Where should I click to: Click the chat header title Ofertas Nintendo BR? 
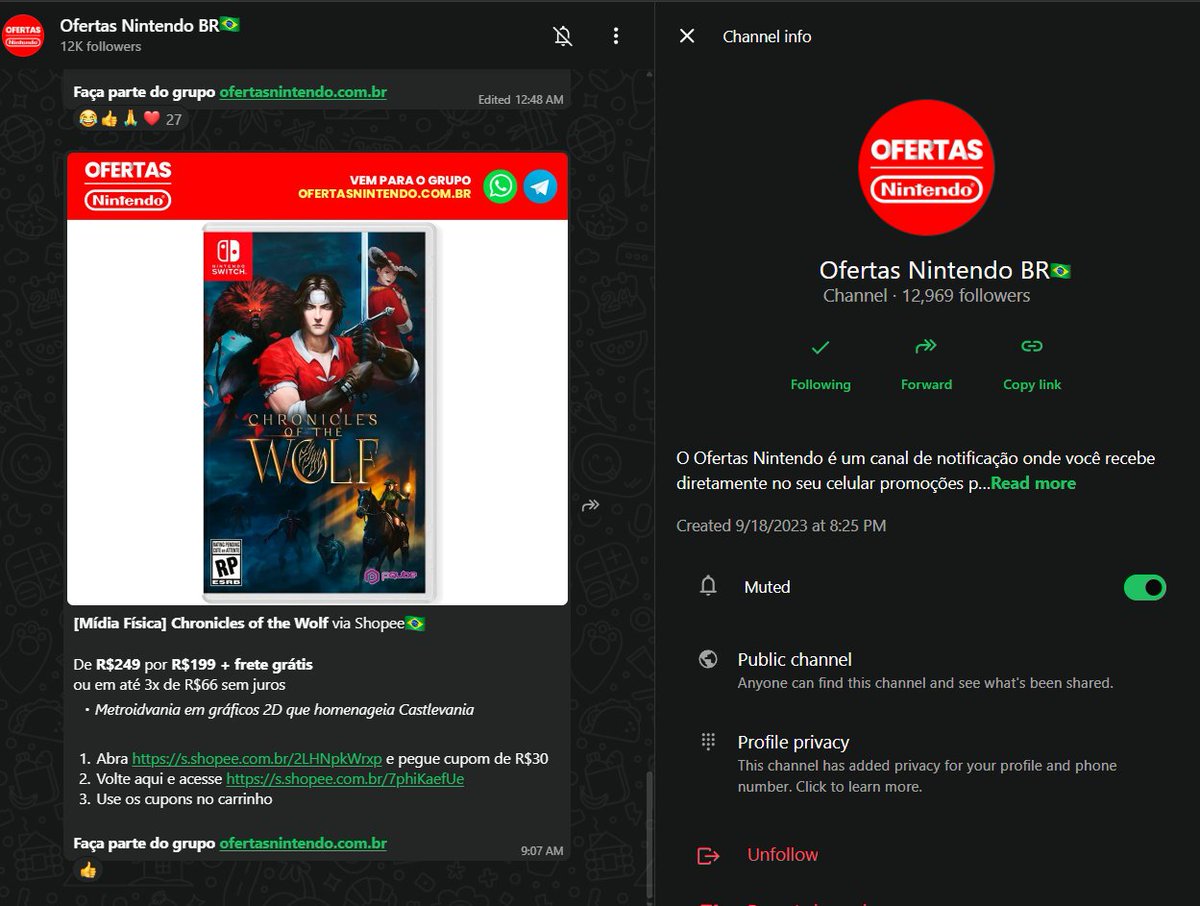[x=150, y=25]
